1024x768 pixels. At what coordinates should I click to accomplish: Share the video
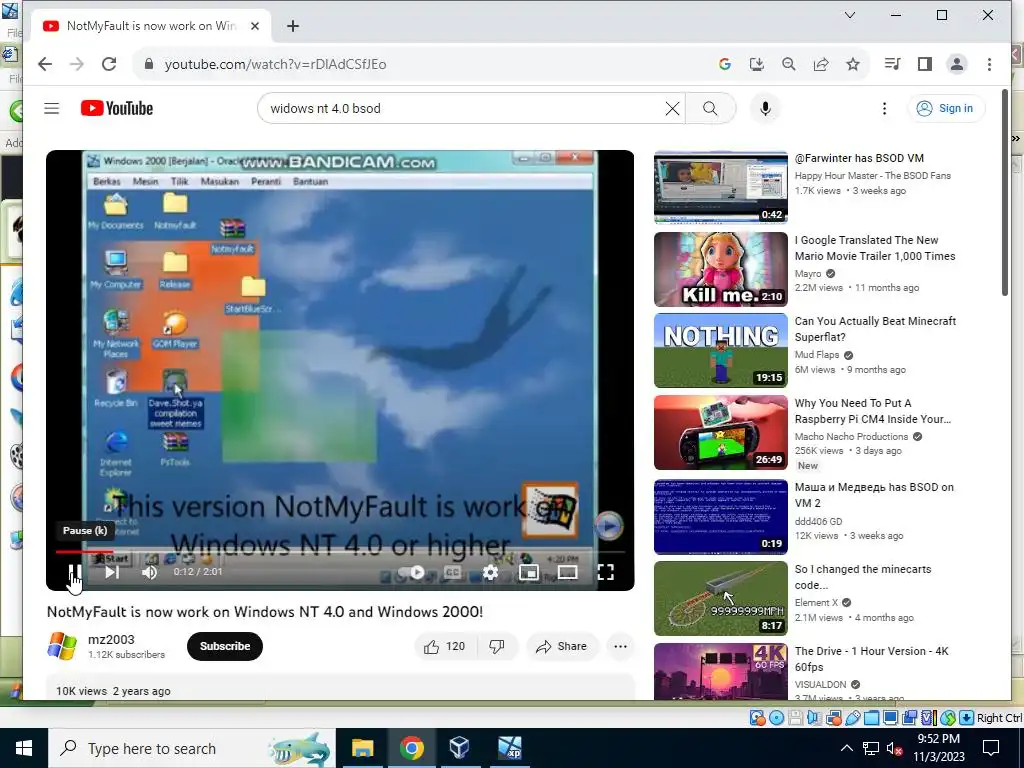point(562,647)
